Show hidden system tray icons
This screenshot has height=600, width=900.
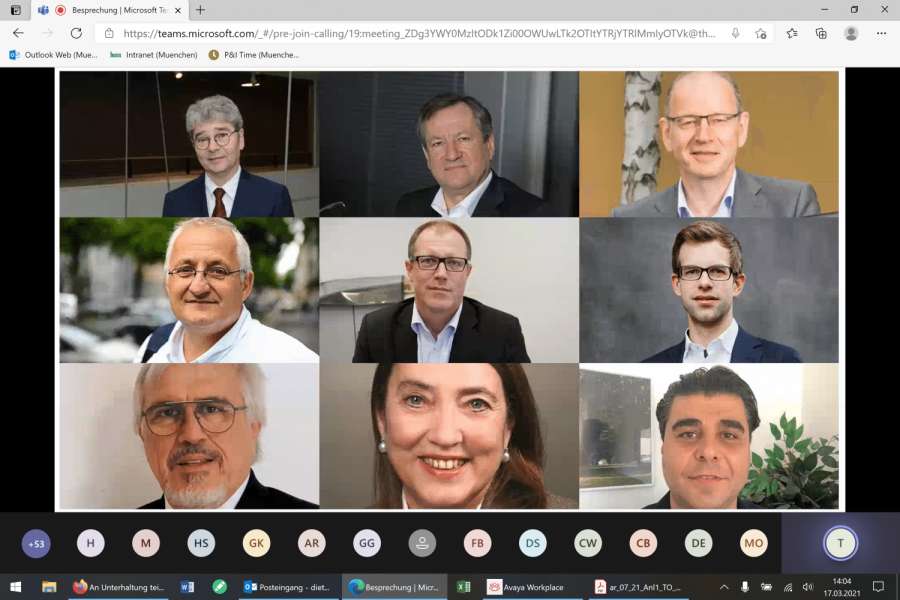724,587
